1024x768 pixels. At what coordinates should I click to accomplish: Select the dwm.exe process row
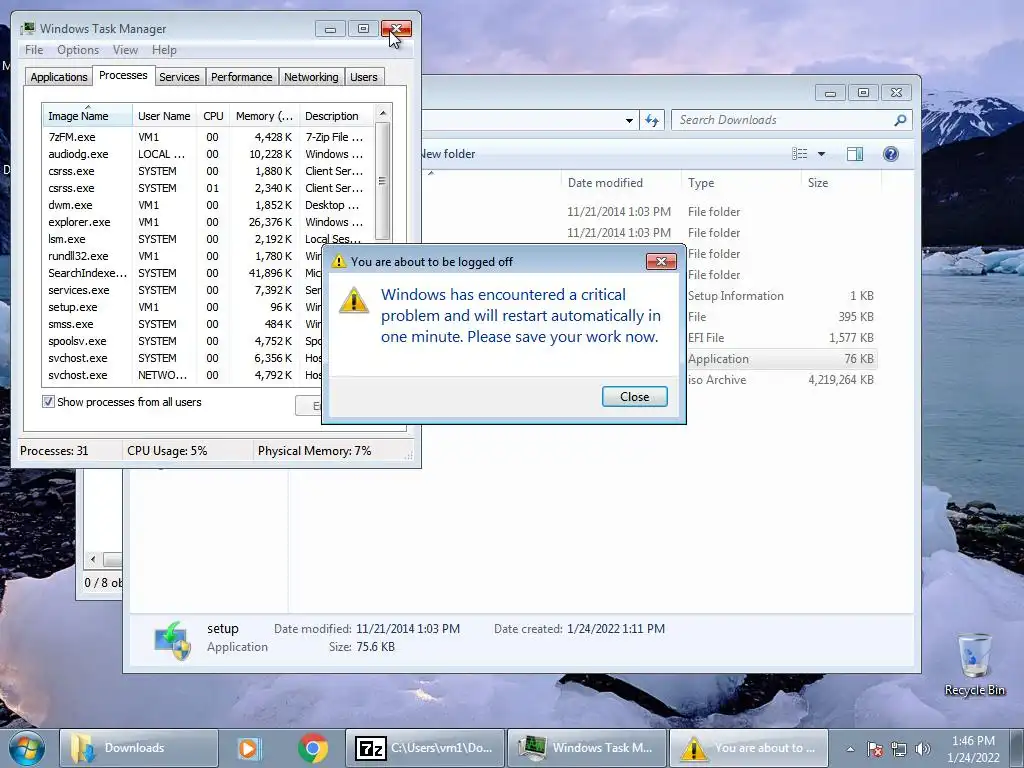point(208,205)
